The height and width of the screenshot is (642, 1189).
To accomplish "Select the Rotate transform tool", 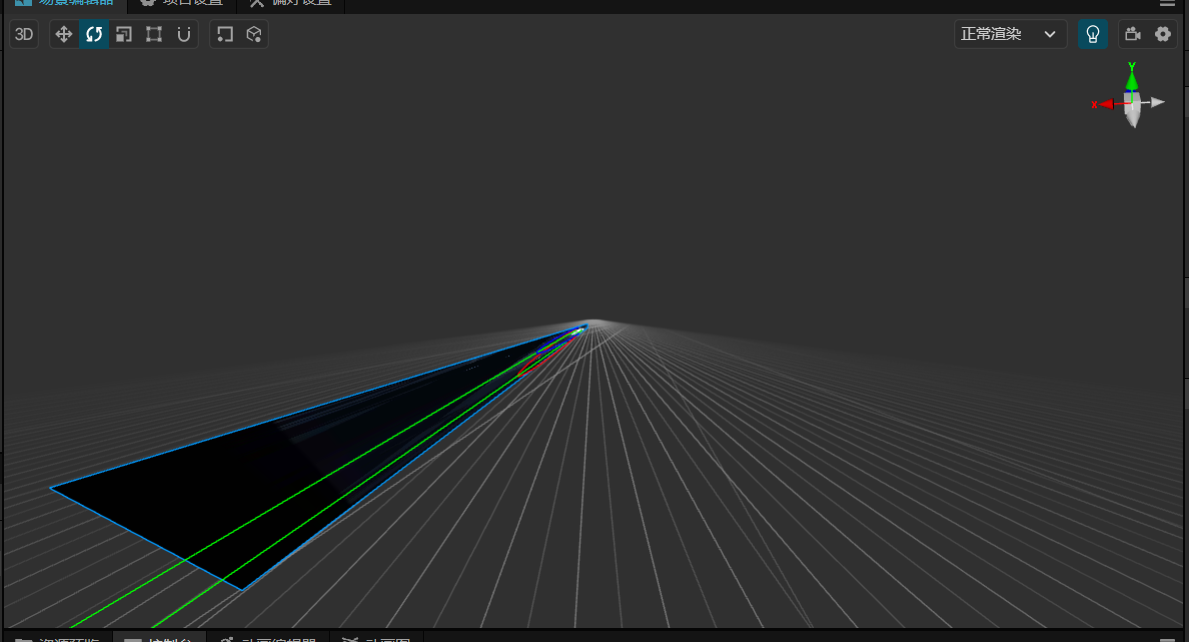I will (94, 34).
